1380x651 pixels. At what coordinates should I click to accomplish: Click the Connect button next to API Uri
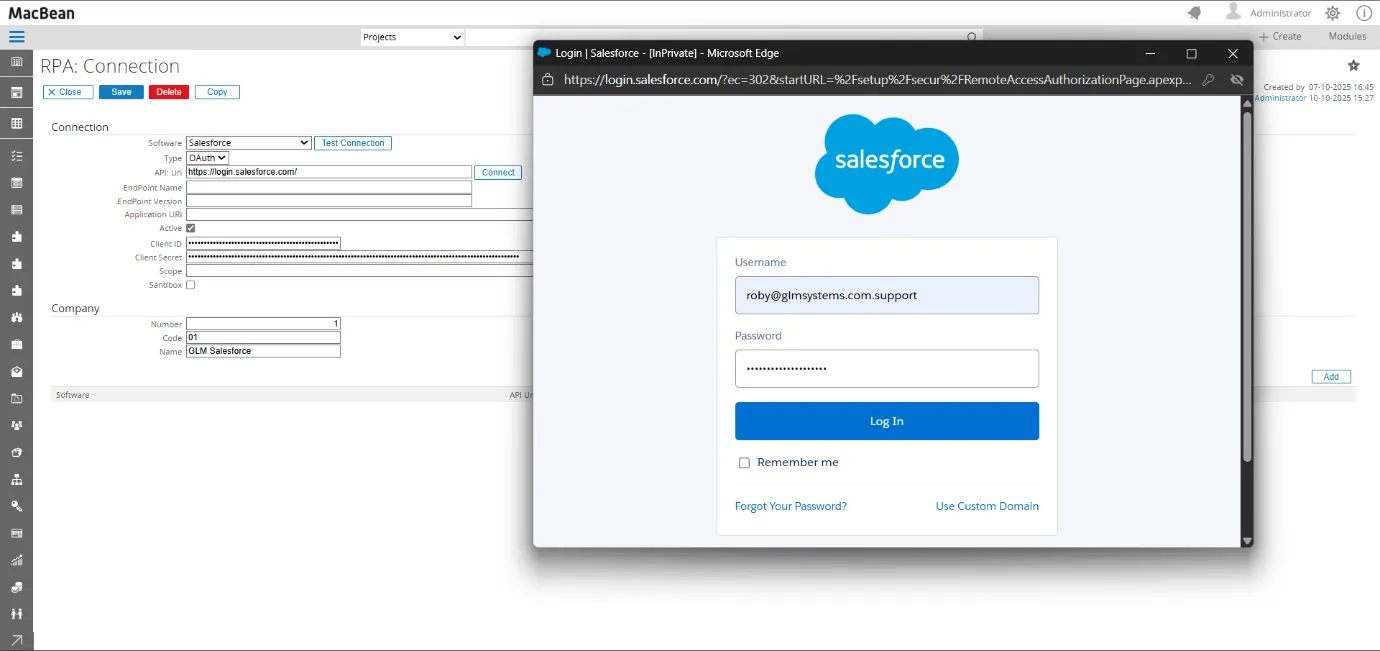498,172
